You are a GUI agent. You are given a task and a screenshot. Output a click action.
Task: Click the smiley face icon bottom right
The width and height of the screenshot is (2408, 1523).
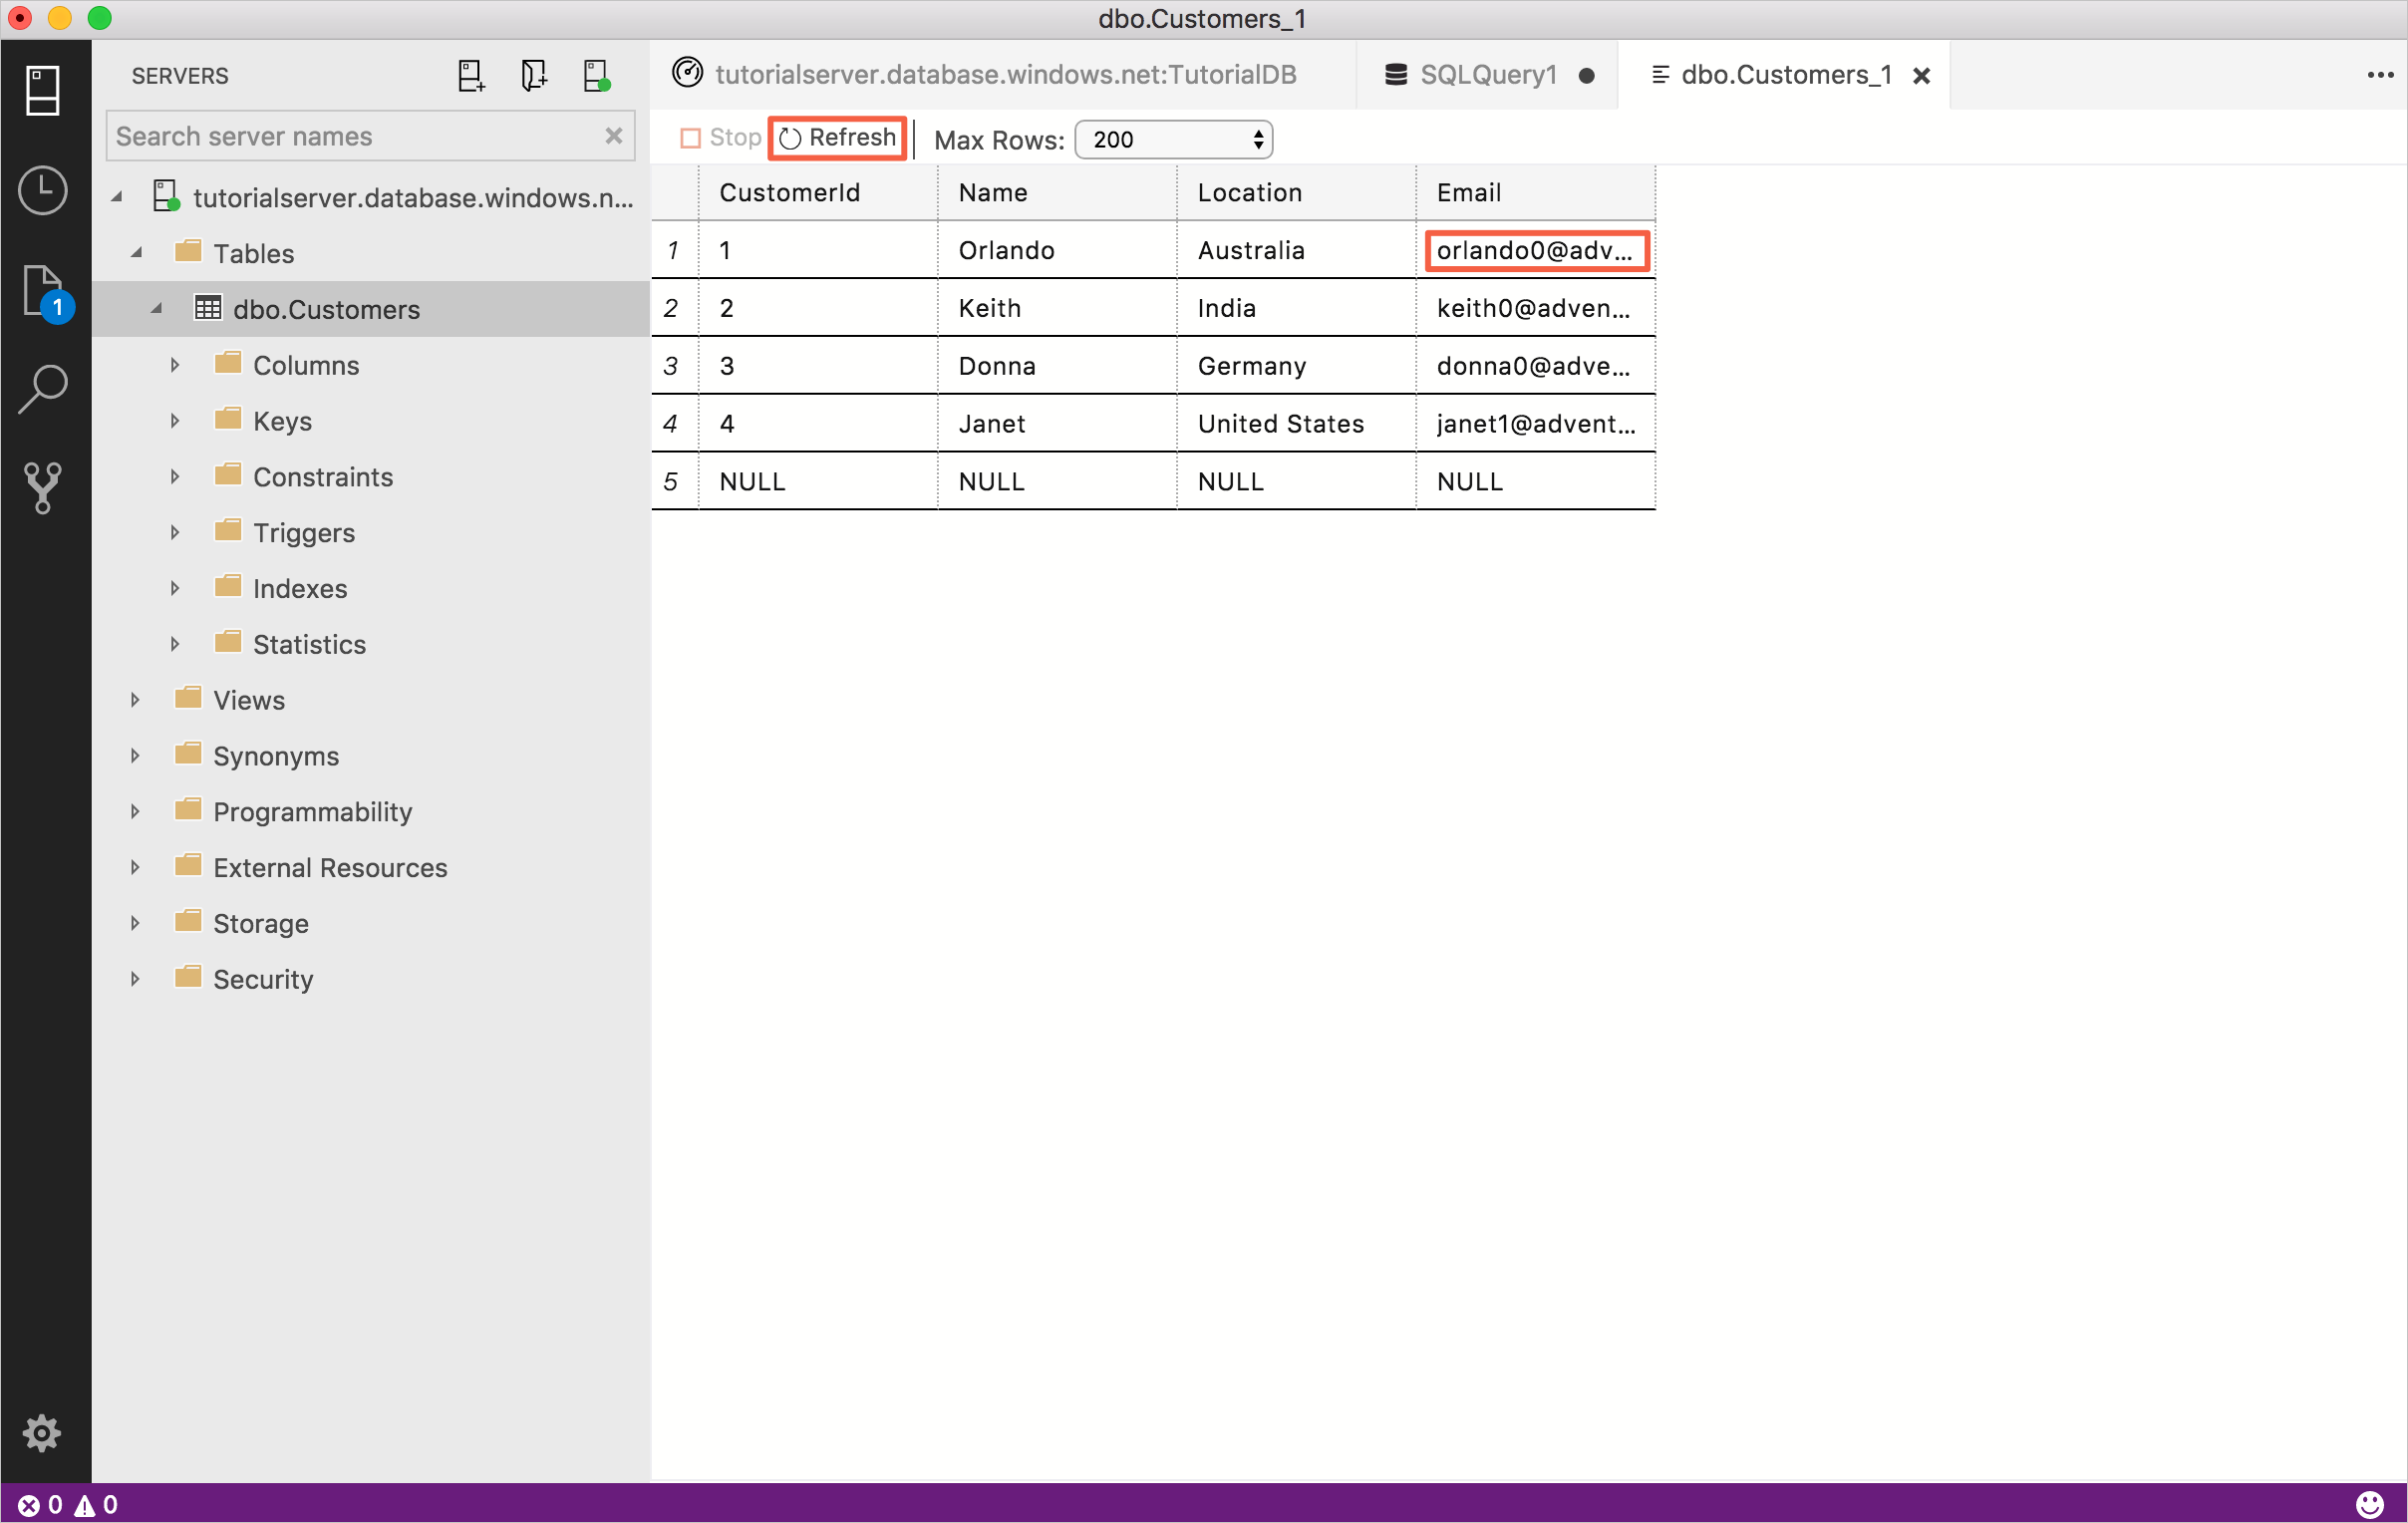click(2369, 1504)
